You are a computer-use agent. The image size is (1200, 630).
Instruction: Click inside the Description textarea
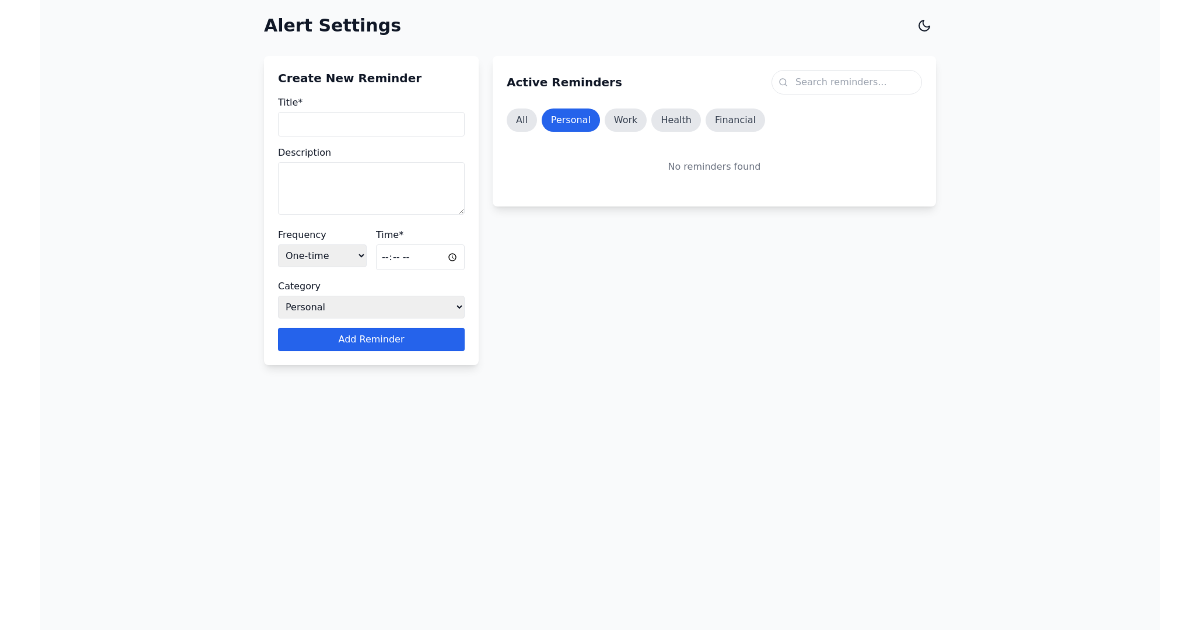pos(371,188)
